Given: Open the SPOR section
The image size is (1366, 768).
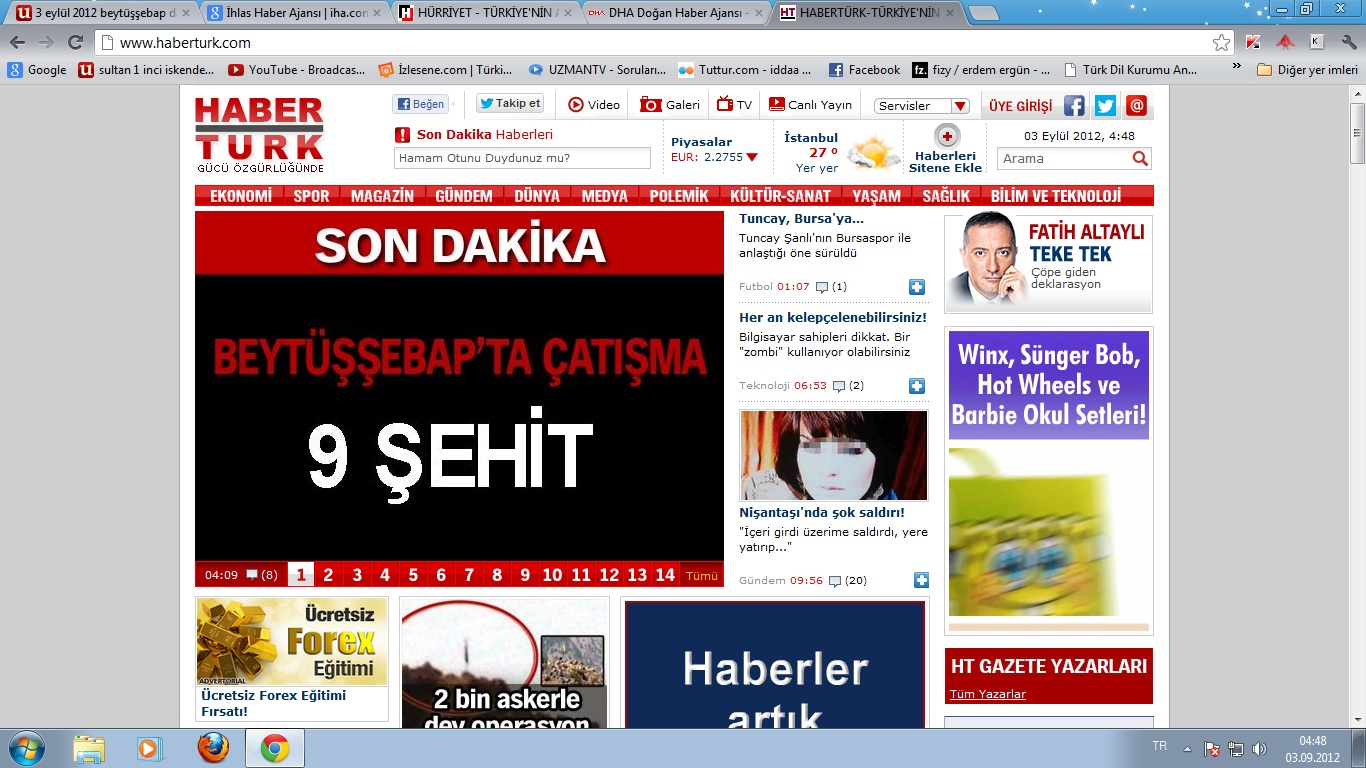Looking at the screenshot, I should coord(311,196).
